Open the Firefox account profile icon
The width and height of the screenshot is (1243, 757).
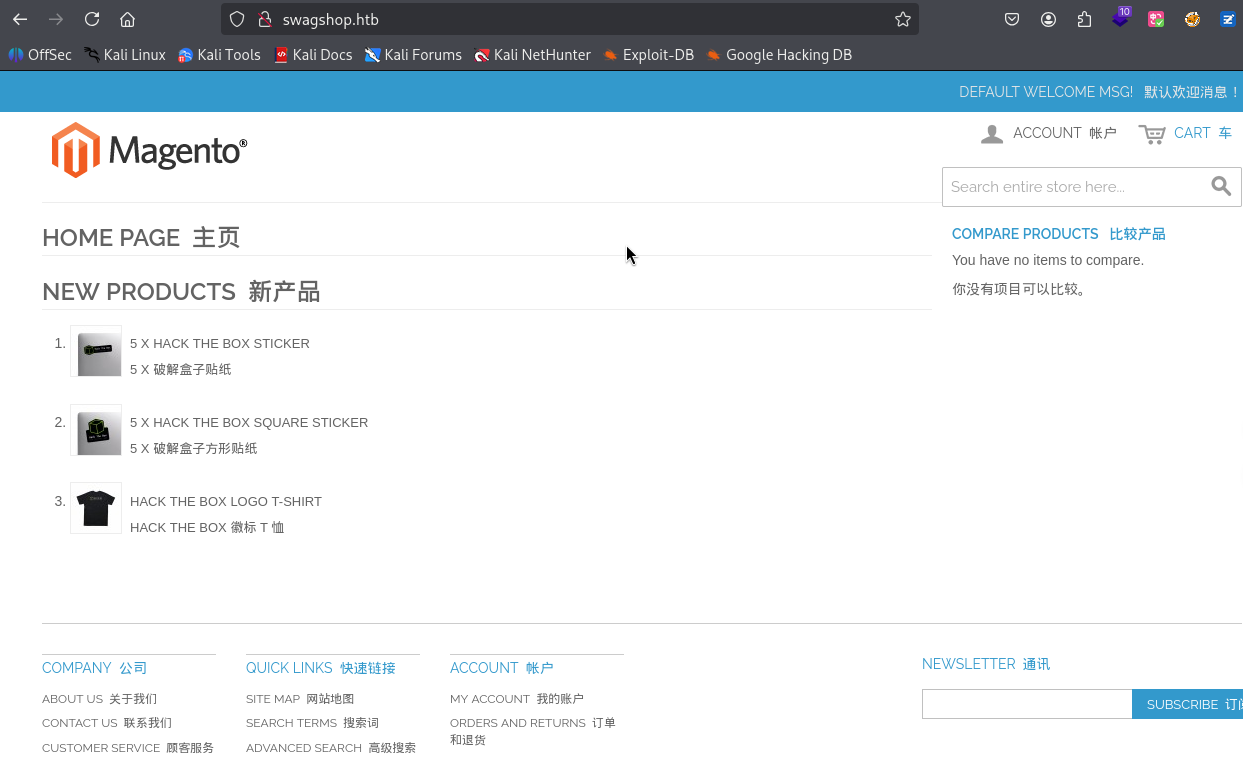coord(1048,19)
